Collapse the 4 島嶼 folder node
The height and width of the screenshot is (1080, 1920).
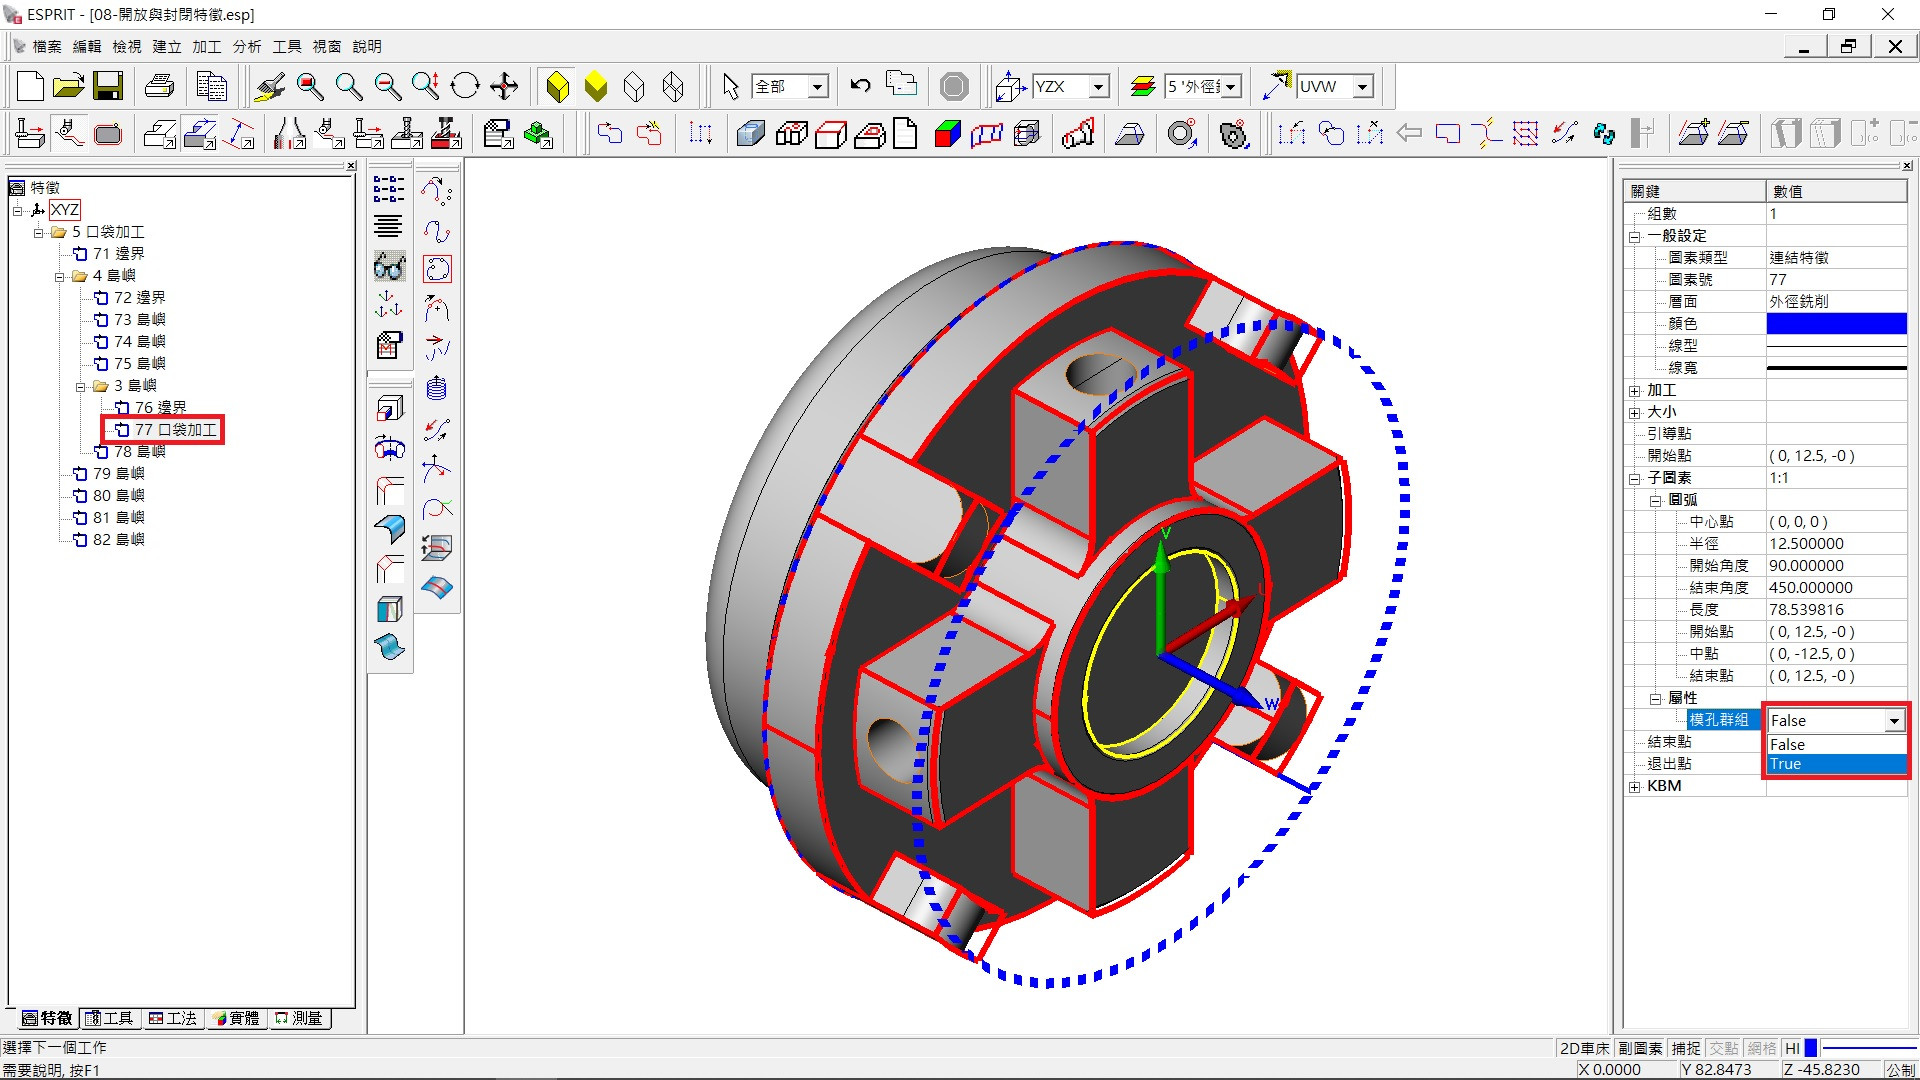(x=60, y=276)
